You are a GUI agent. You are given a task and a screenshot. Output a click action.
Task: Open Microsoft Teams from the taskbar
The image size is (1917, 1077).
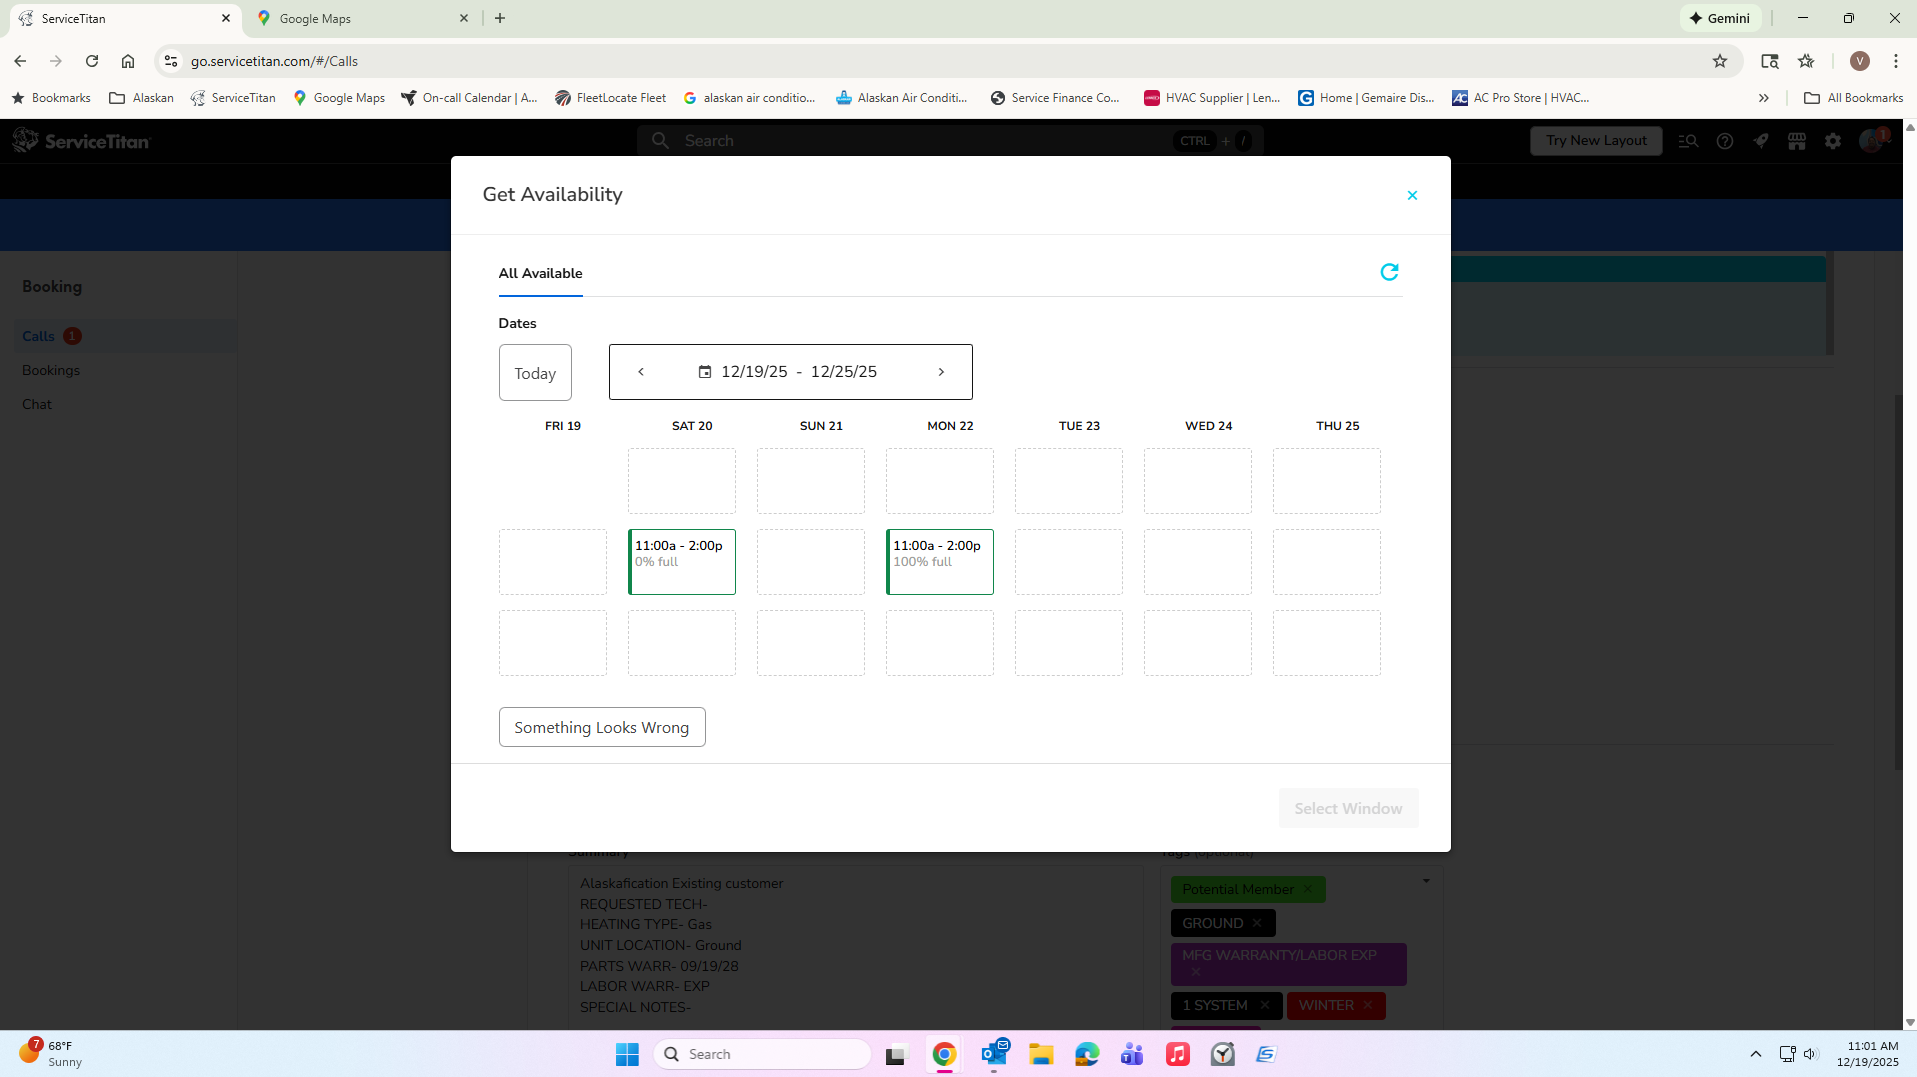coord(1132,1054)
